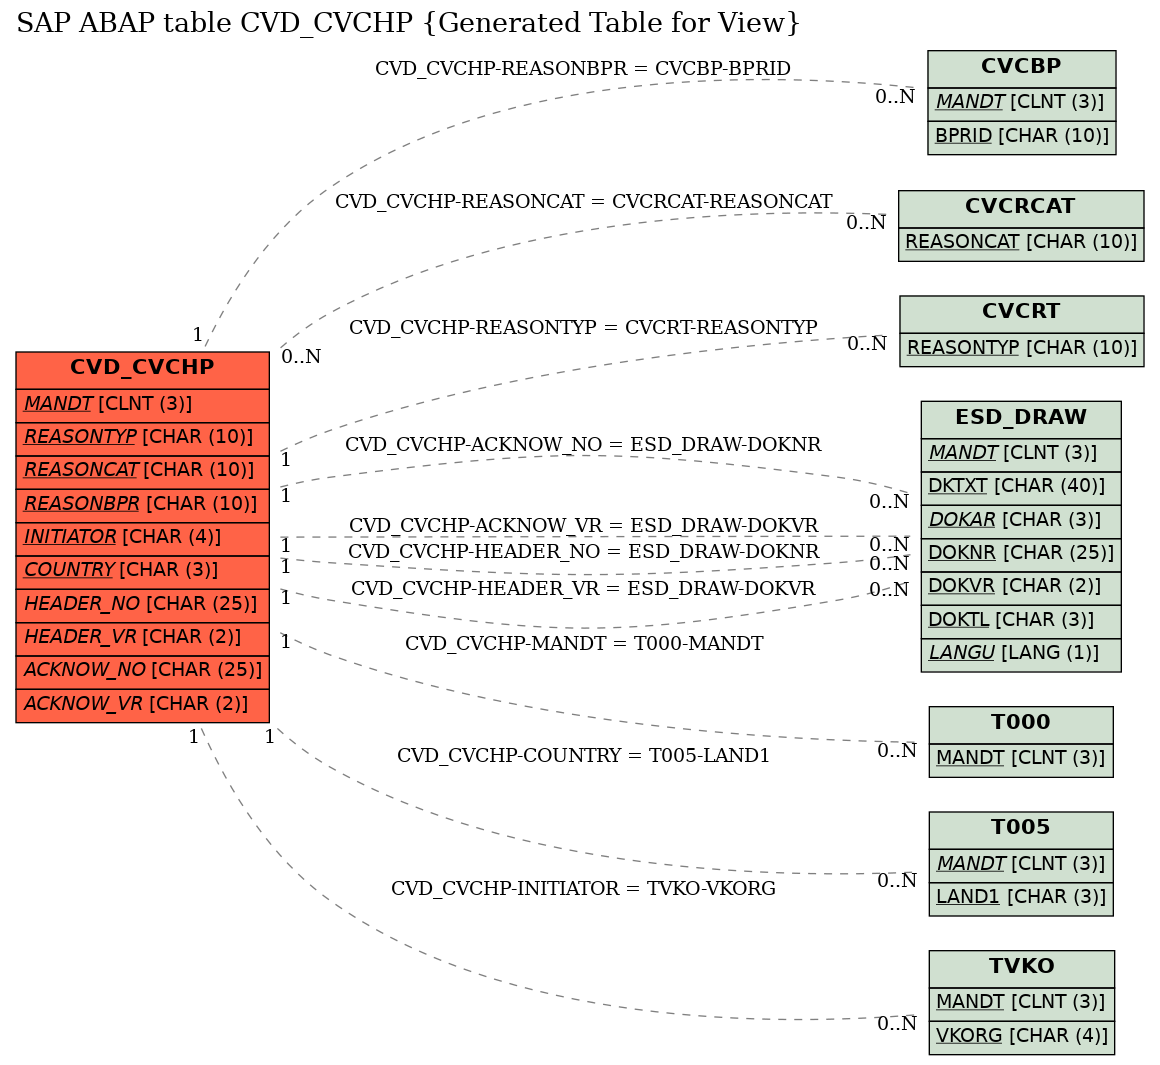This screenshot has width=1160, height=1065.
Task: Click relation label REASONBPR = CVCBP-BPRID
Action: [583, 69]
